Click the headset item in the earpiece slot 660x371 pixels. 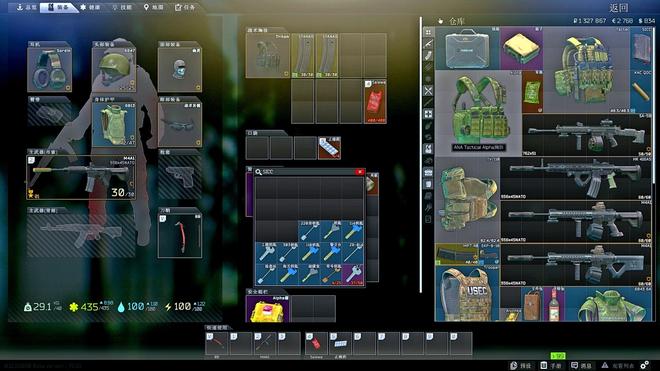(x=50, y=69)
